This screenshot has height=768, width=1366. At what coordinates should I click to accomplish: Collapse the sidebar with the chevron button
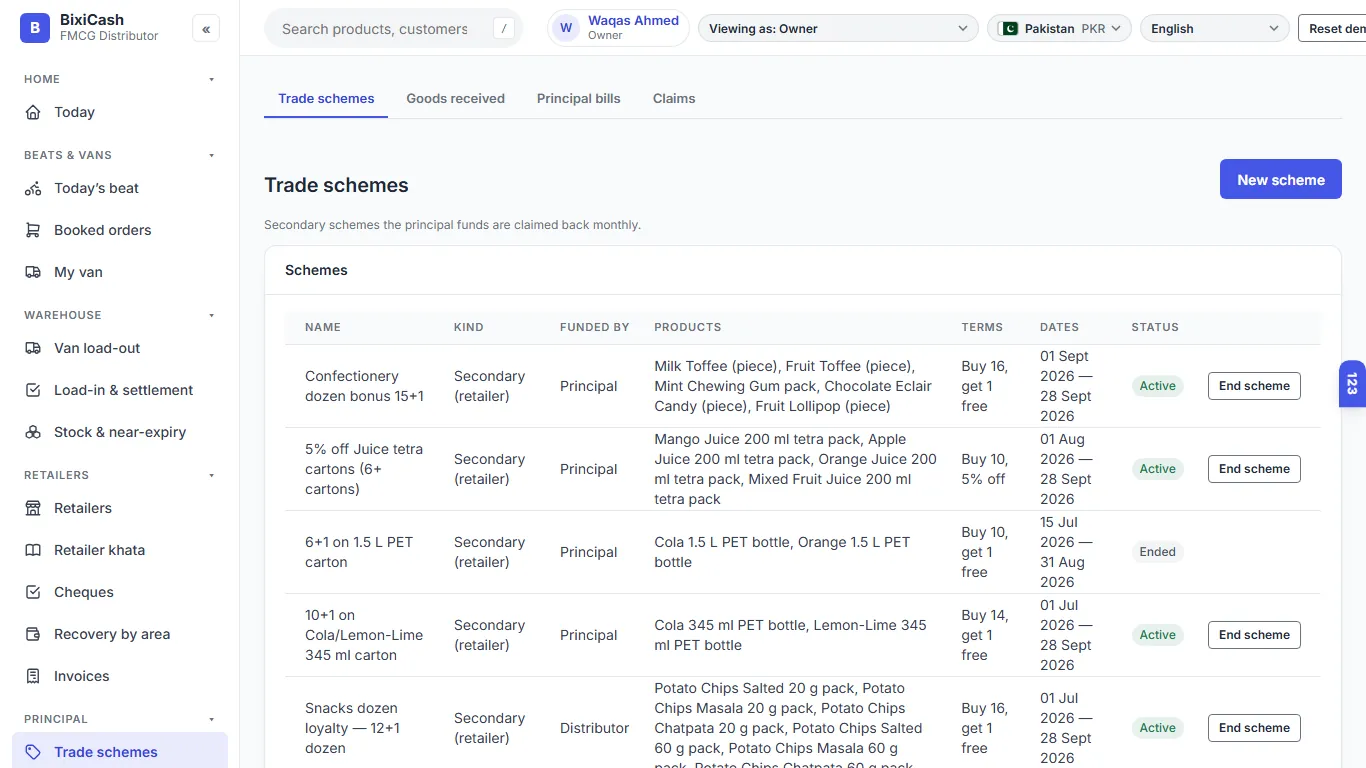click(x=206, y=29)
